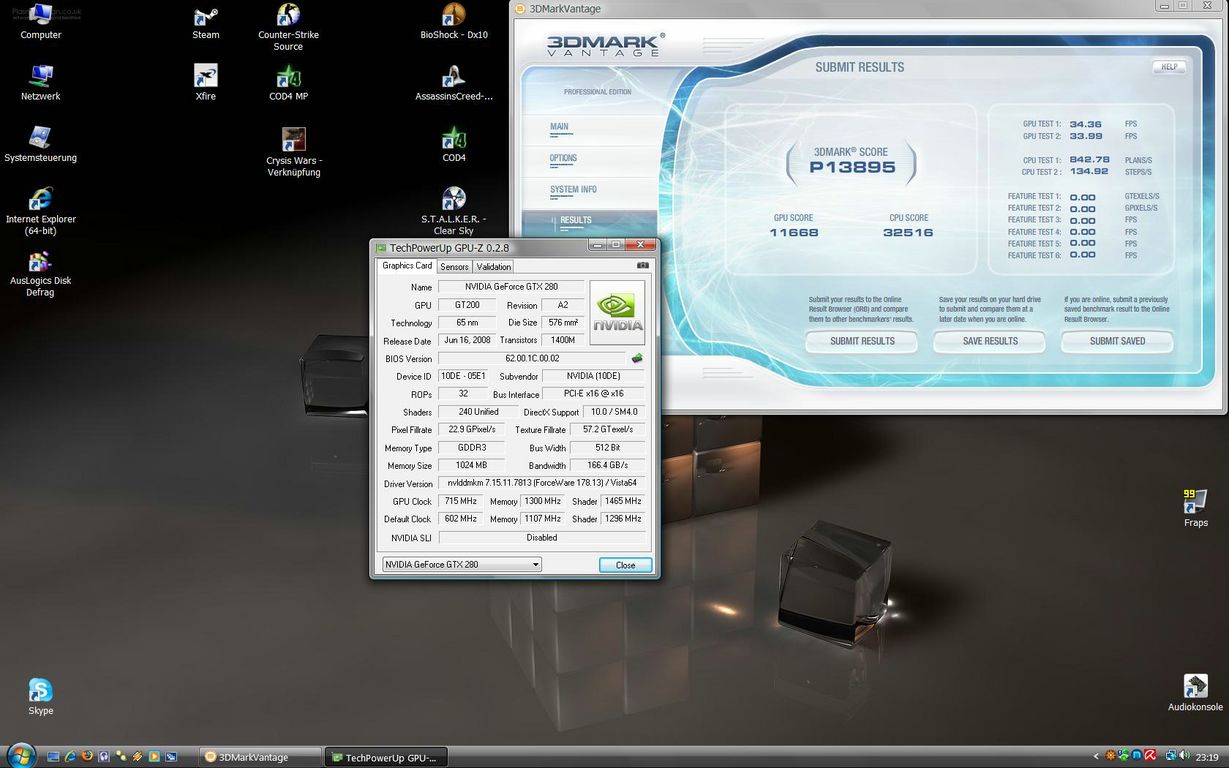Click the Name field NVIDIA GeForce GTX 280
Screen dimensions: 1229x768
[x=511, y=287]
